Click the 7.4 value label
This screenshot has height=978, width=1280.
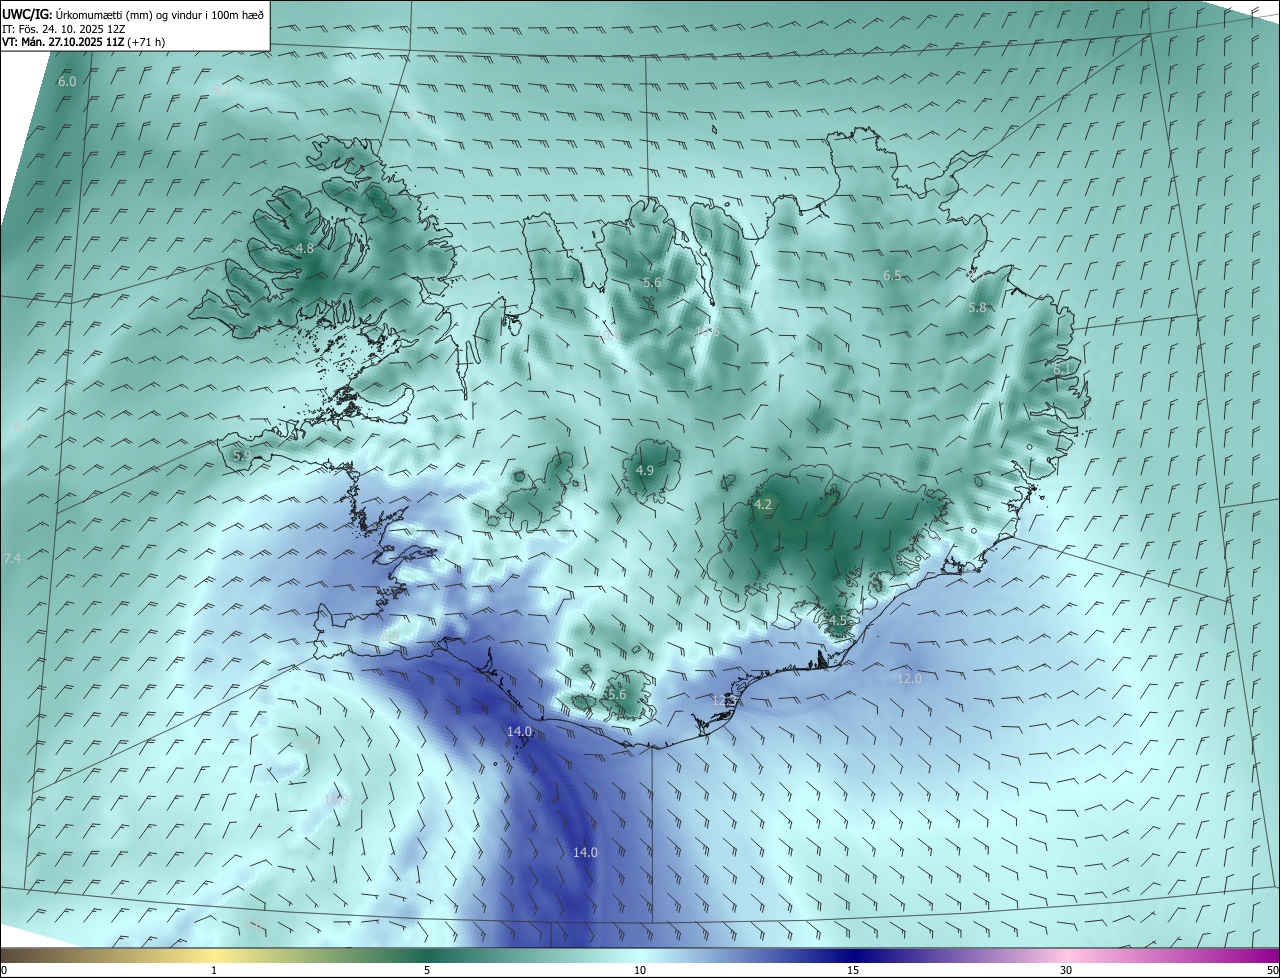coord(12,558)
